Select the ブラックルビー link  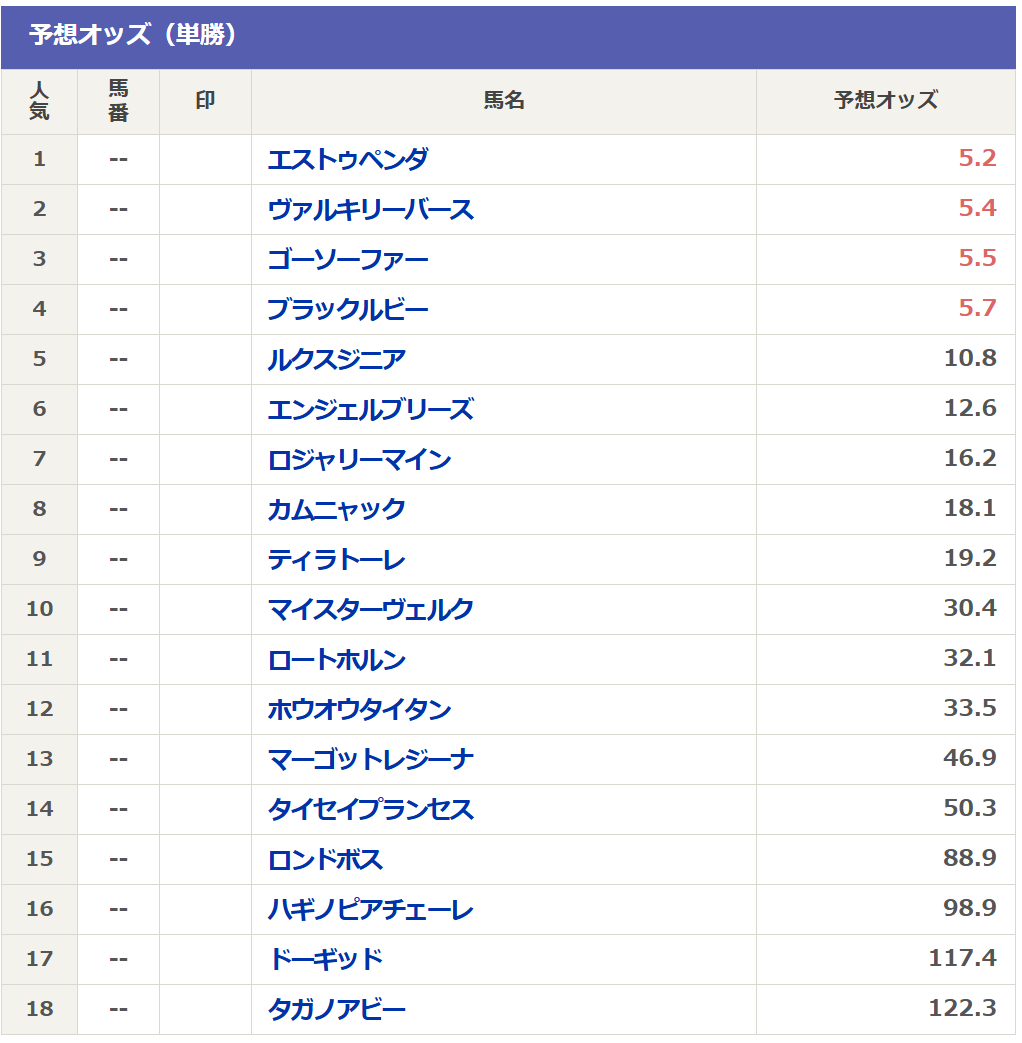click(x=348, y=309)
